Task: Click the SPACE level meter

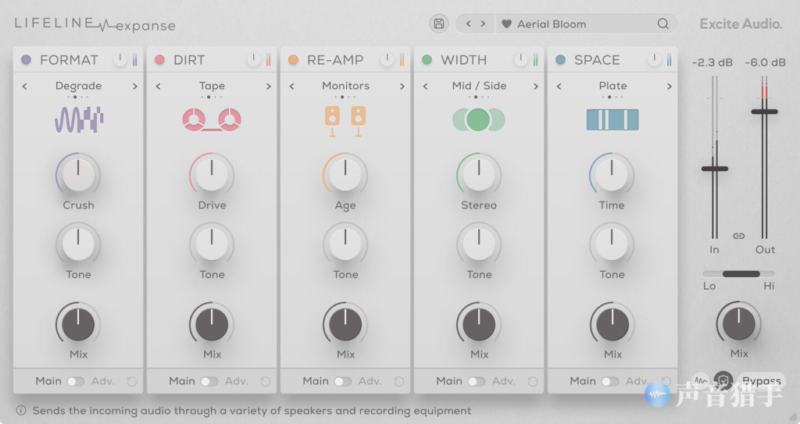Action: click(669, 60)
